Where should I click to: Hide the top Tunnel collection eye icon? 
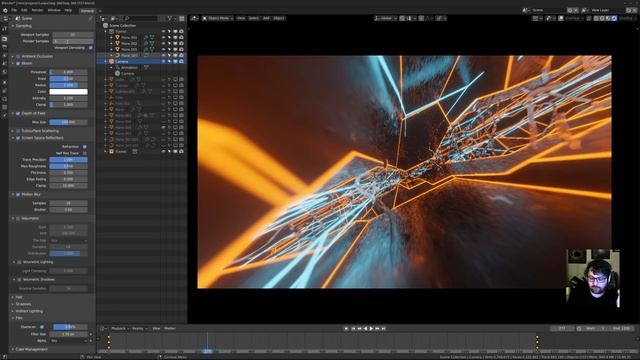pyautogui.click(x=164, y=31)
